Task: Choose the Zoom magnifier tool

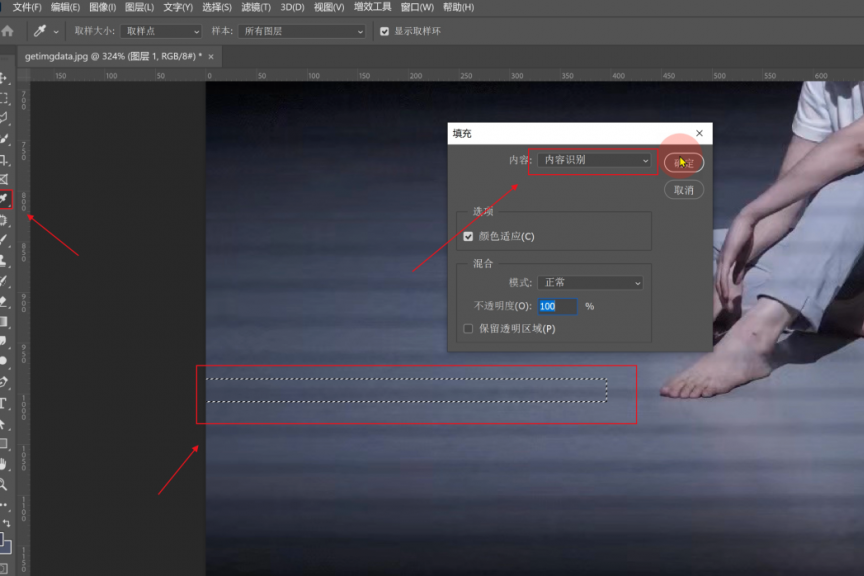Action: point(4,484)
